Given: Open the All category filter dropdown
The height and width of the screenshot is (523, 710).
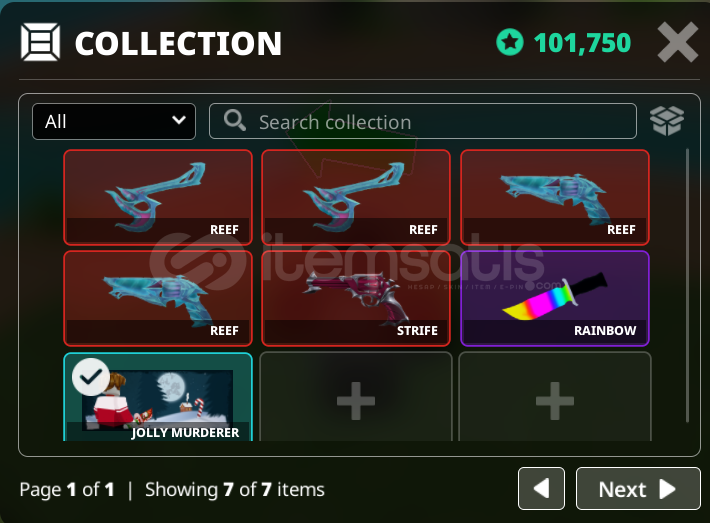Looking at the screenshot, I should (114, 121).
